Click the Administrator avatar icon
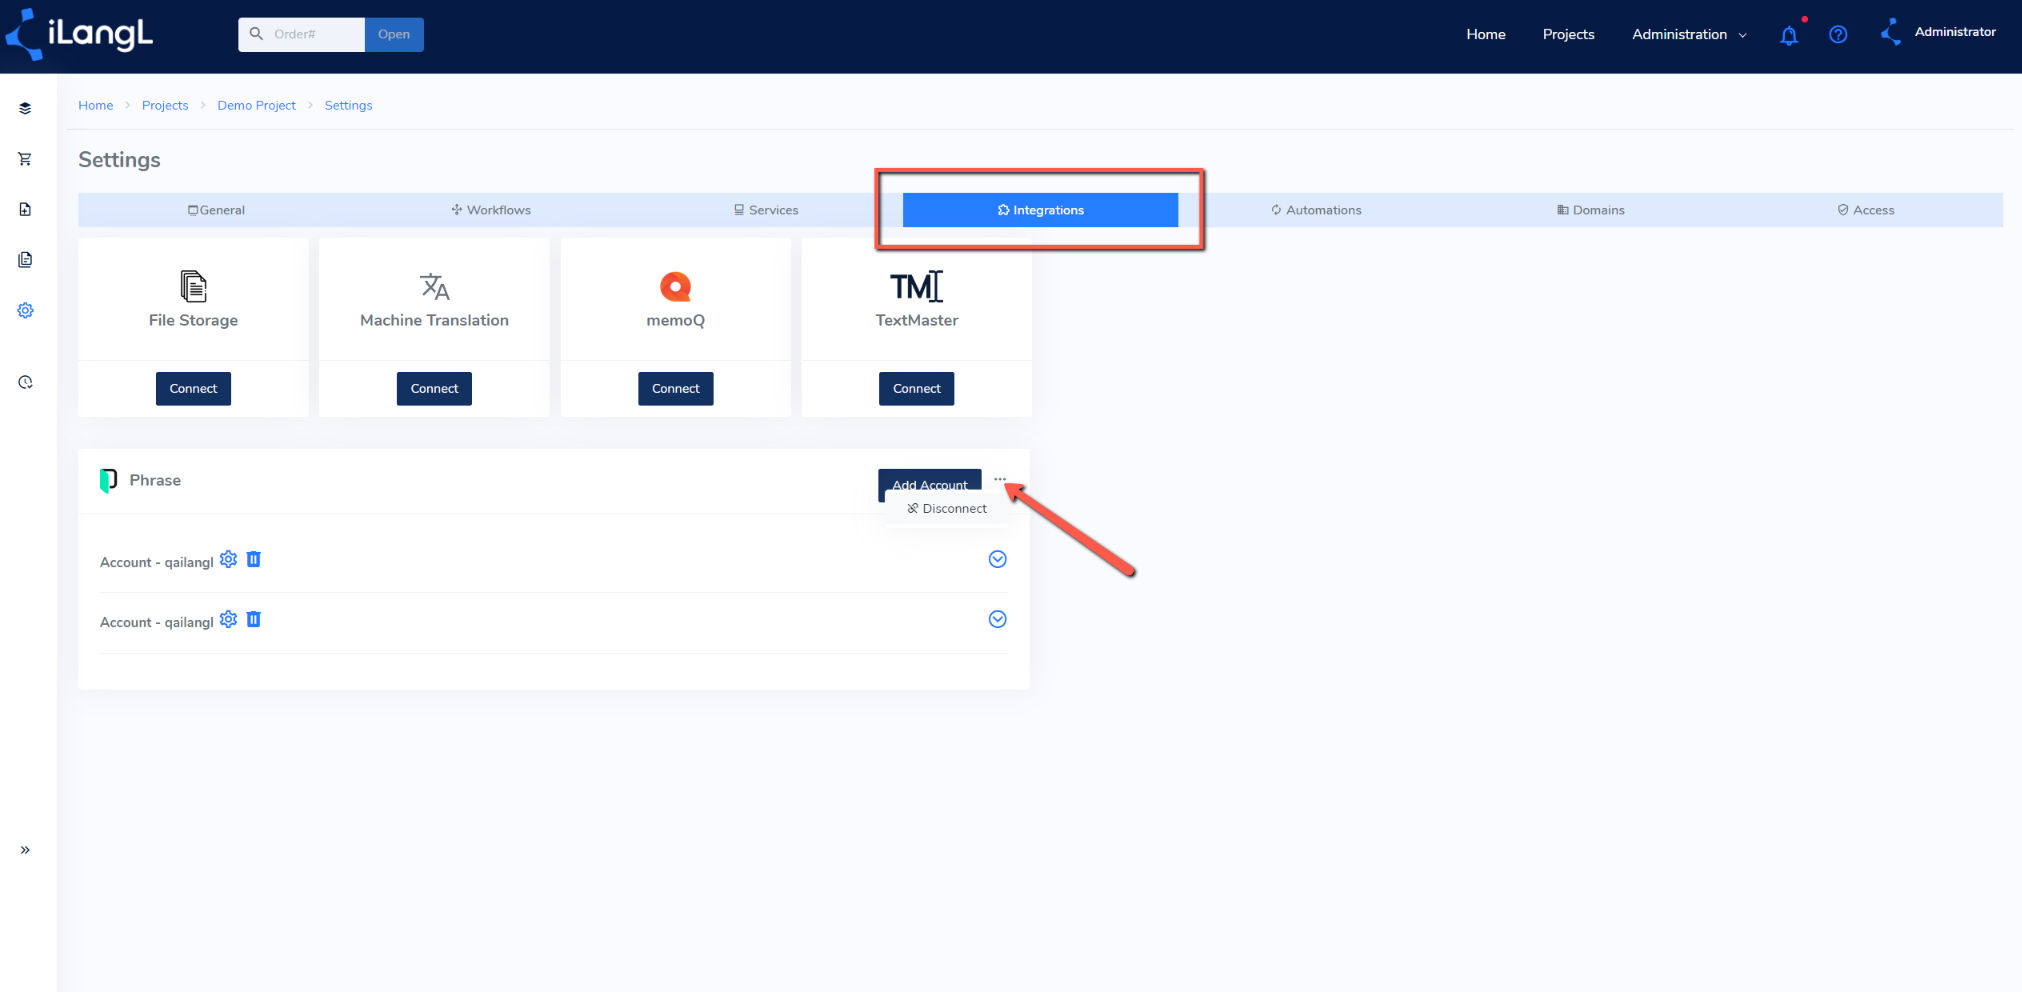The width and height of the screenshot is (2022, 992). click(1891, 33)
